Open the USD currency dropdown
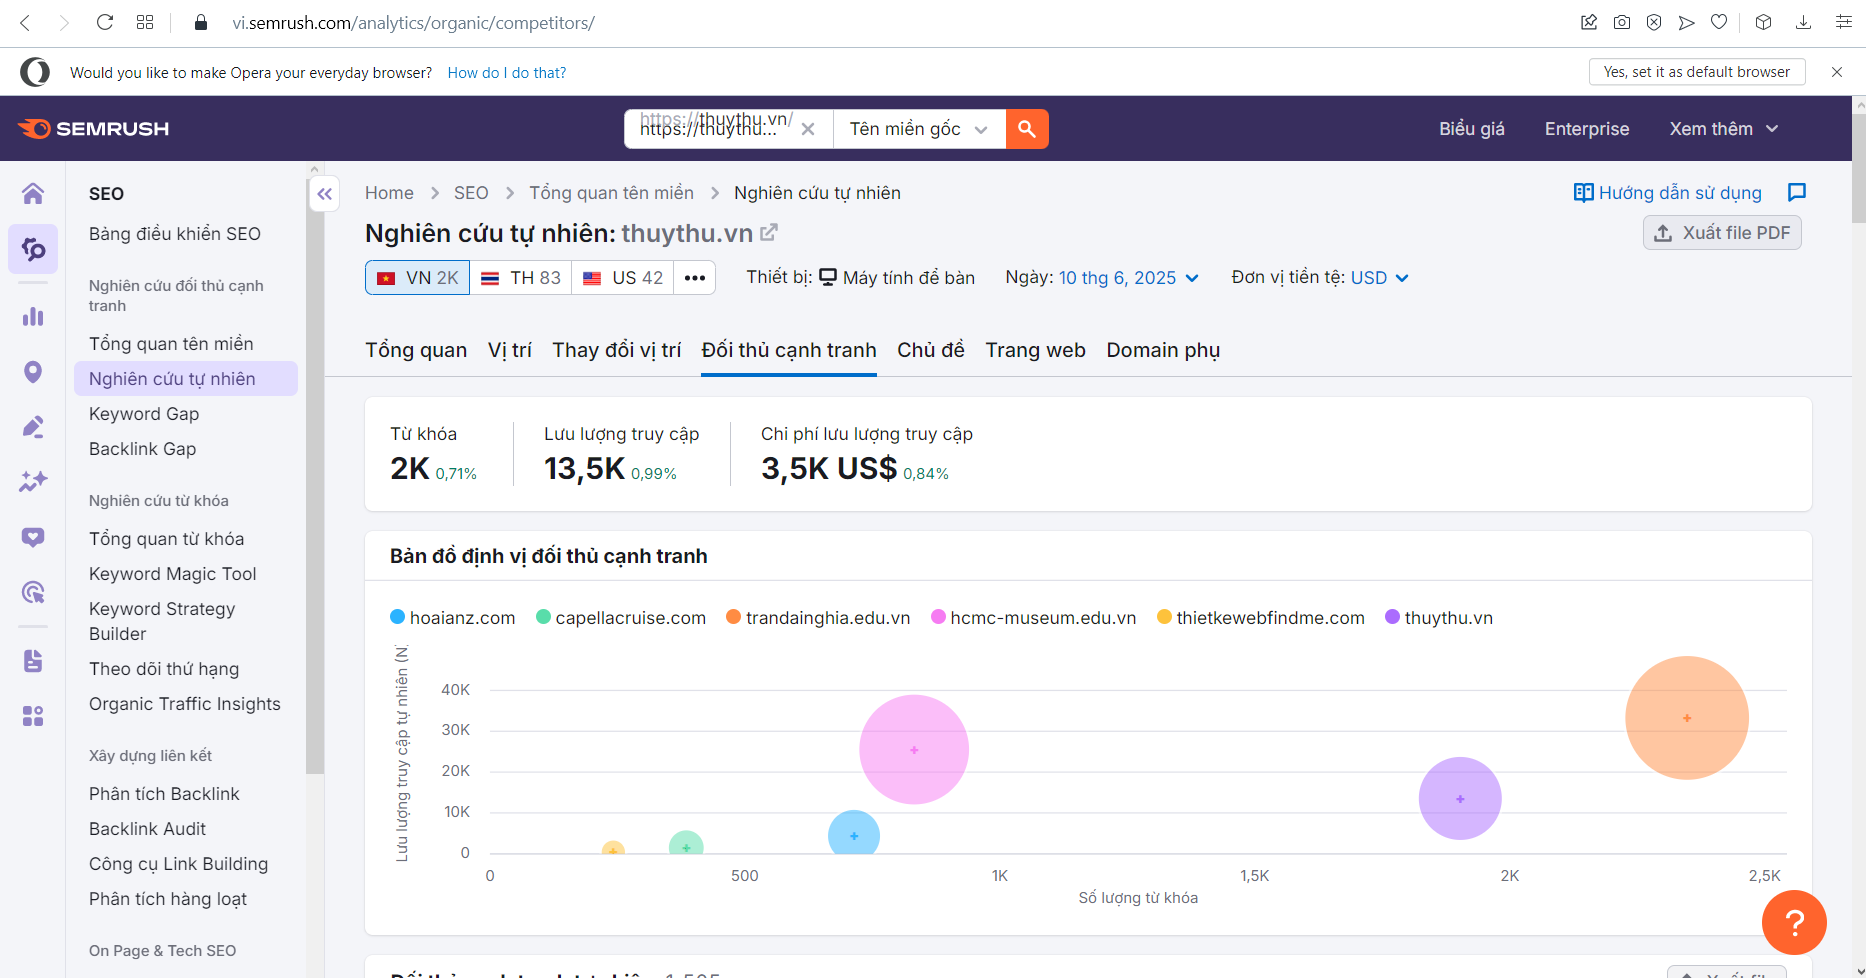 point(1379,278)
